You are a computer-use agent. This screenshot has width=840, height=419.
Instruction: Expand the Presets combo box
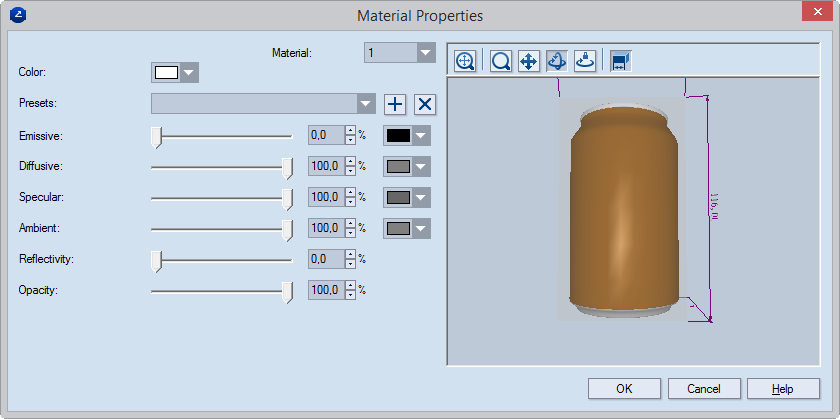pos(366,104)
